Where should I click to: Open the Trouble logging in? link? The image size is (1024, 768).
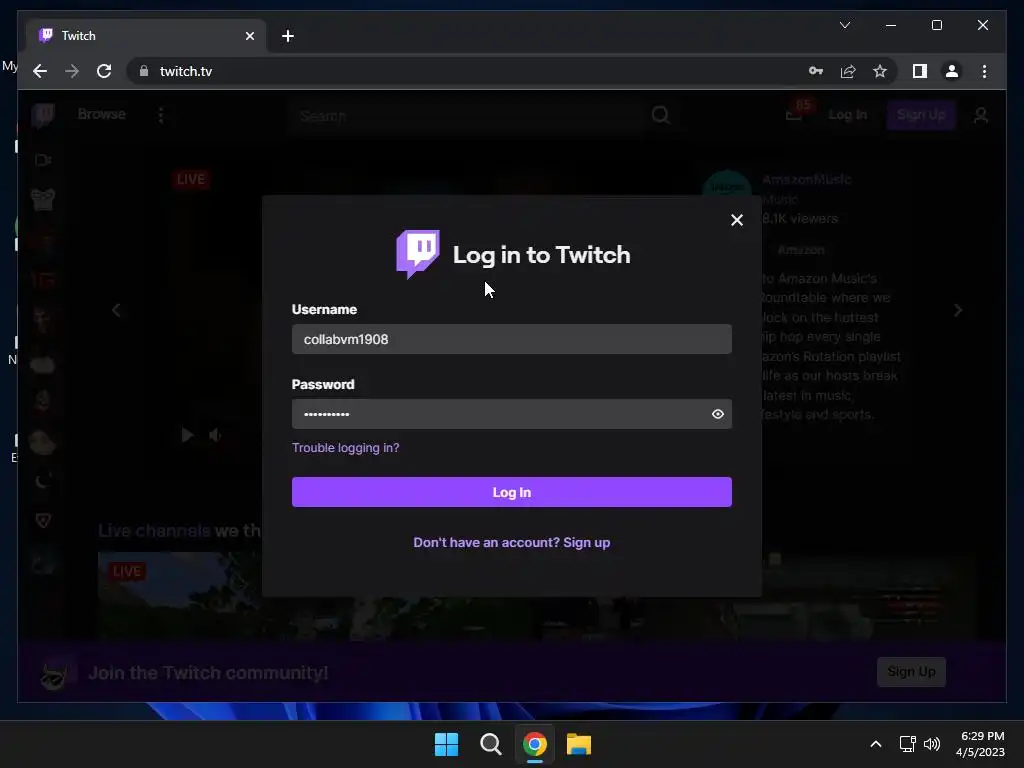[x=345, y=447]
